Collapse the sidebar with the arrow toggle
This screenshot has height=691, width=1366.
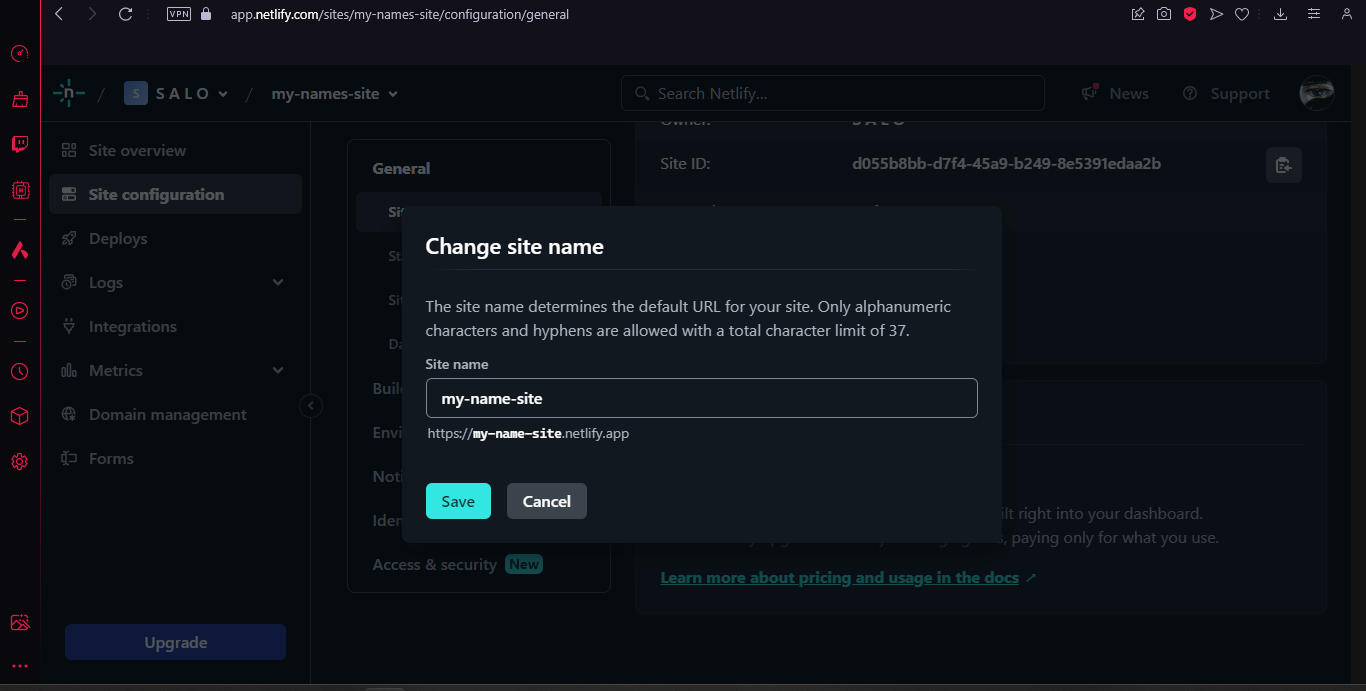[x=311, y=406]
